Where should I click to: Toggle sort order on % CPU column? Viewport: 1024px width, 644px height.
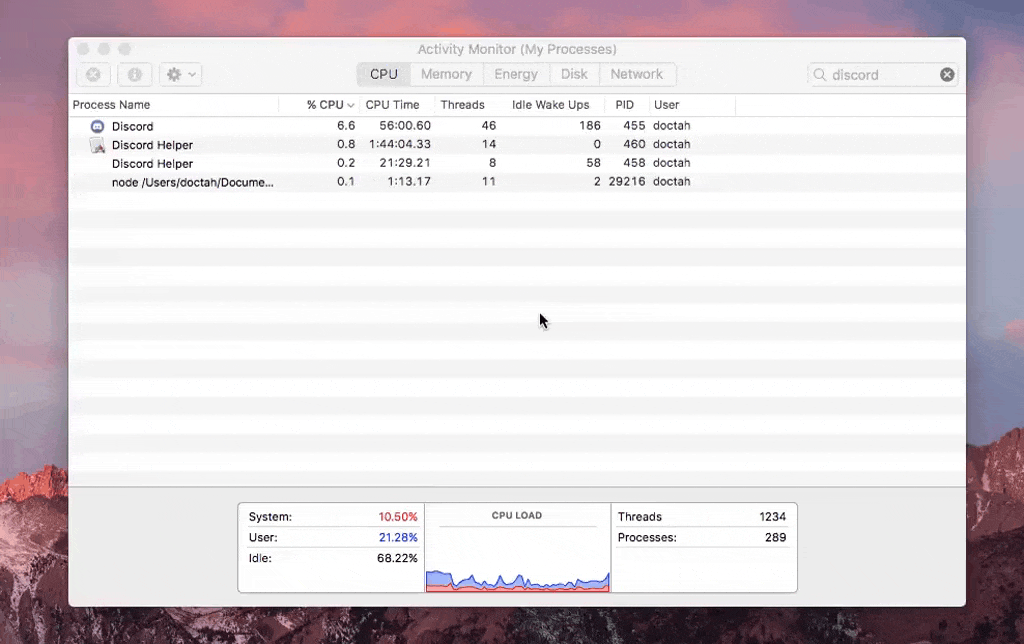pos(330,105)
